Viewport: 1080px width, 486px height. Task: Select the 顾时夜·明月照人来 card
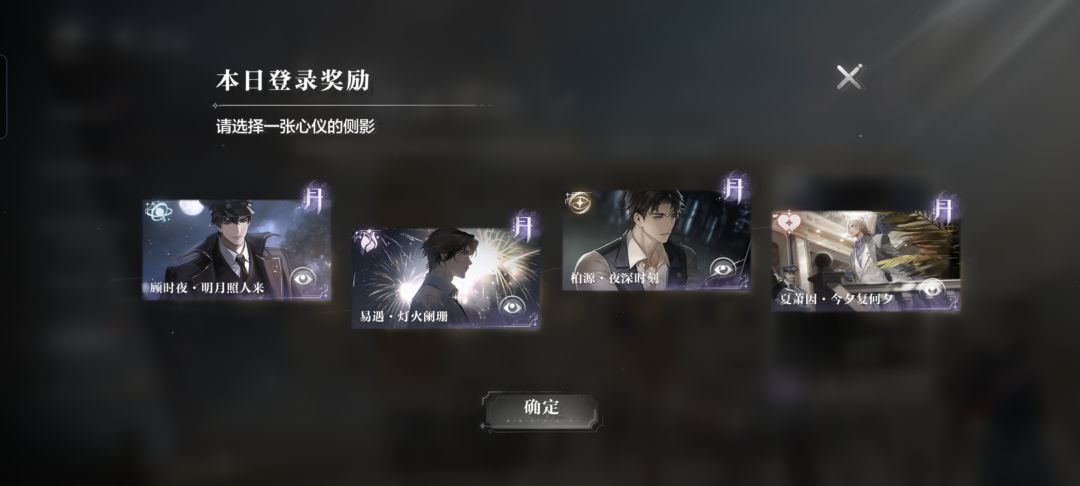pyautogui.click(x=236, y=249)
